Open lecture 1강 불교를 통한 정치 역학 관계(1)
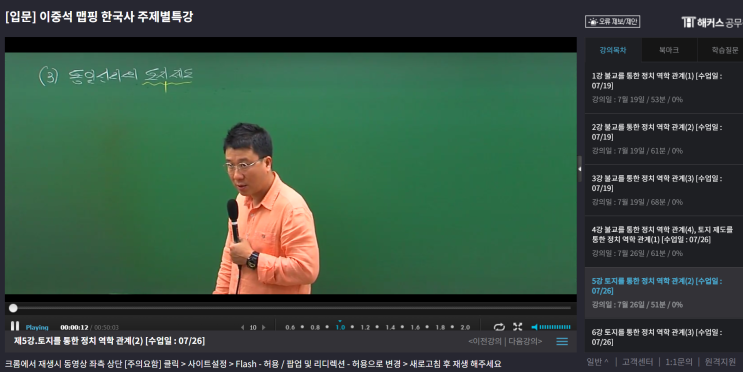Viewport: 743px width, 372px height. pos(664,88)
